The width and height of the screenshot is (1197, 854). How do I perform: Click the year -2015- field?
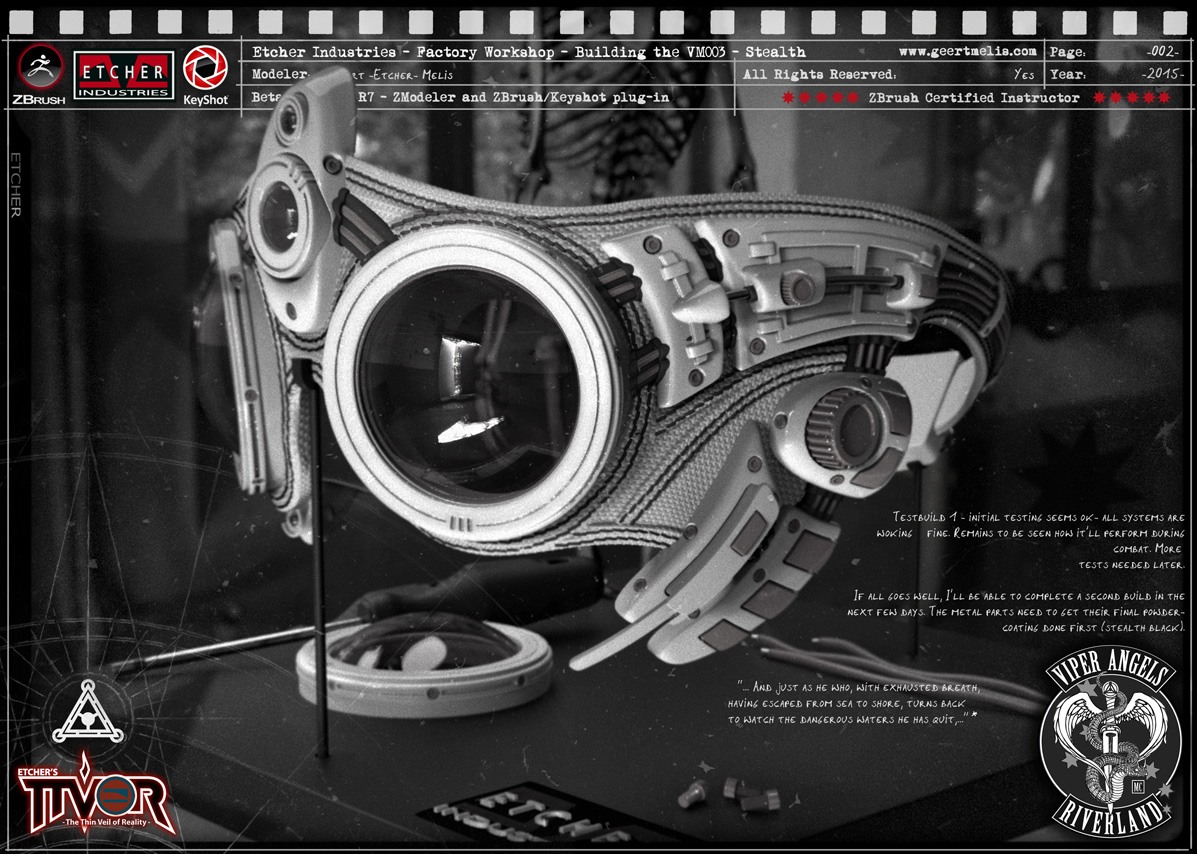tap(1163, 75)
